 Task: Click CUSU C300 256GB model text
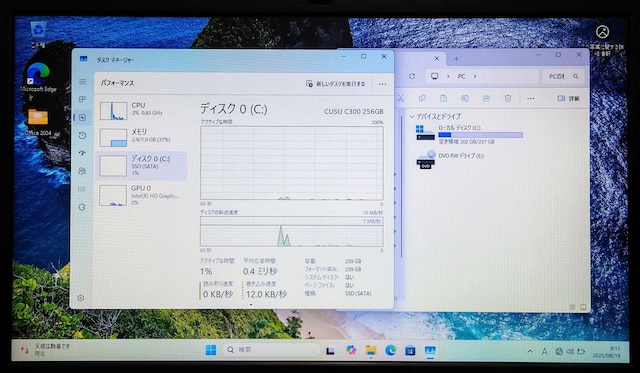point(353,111)
